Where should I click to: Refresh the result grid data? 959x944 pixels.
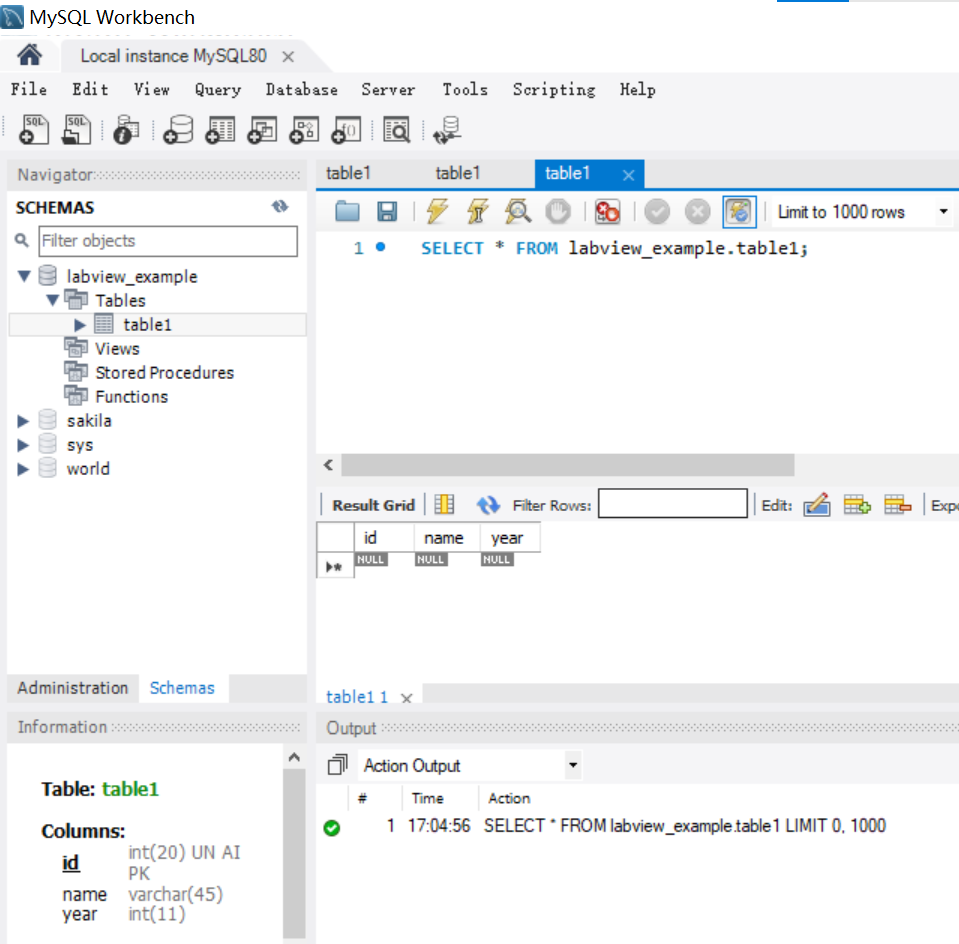pyautogui.click(x=487, y=505)
